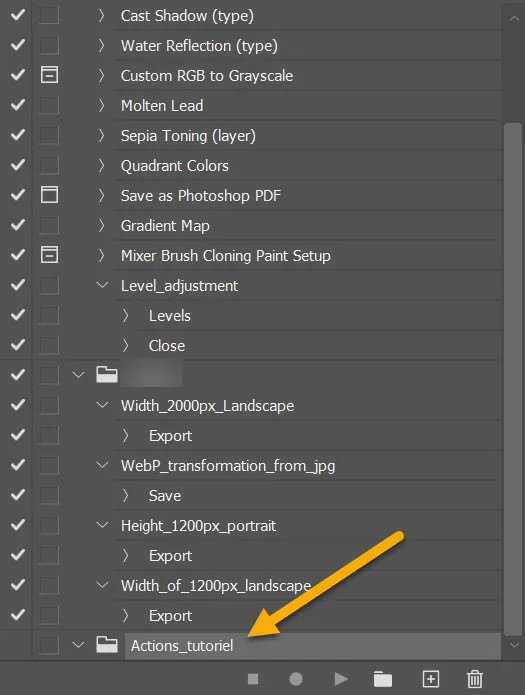Disable Quadrant Colors via its checkmark
Image resolution: width=525 pixels, height=695 pixels.
(18, 165)
